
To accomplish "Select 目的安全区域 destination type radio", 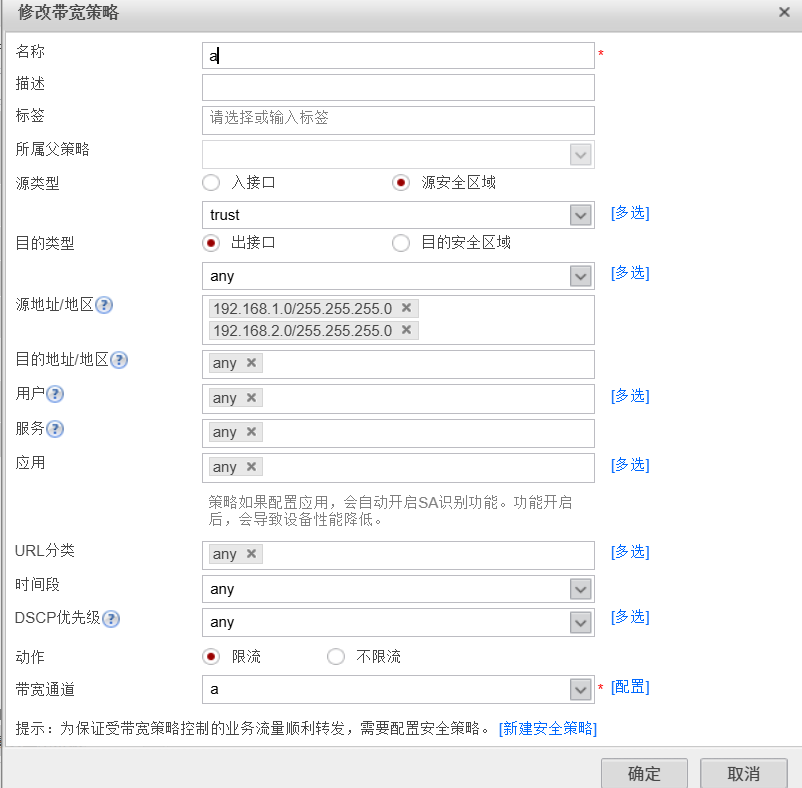I will pos(400,243).
